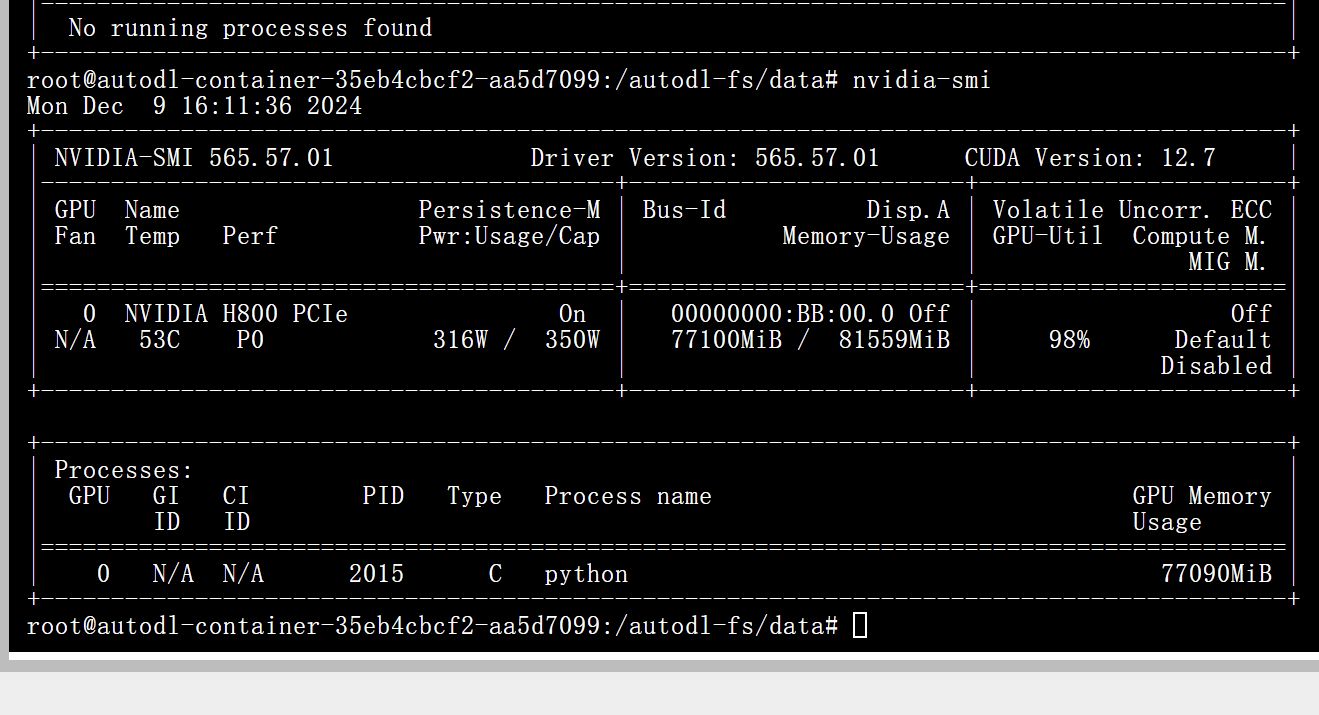The image size is (1319, 715).
Task: Click the MIG mode Disabled text
Action: [x=1216, y=366]
